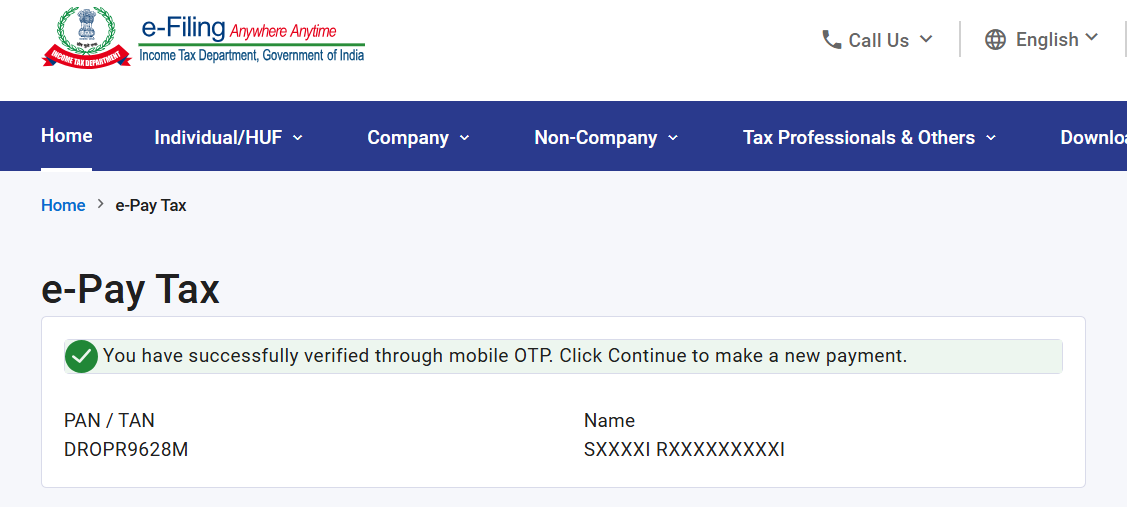This screenshot has width=1127, height=507.
Task: Click the PAN value DROPR9628M
Action: (x=126, y=449)
